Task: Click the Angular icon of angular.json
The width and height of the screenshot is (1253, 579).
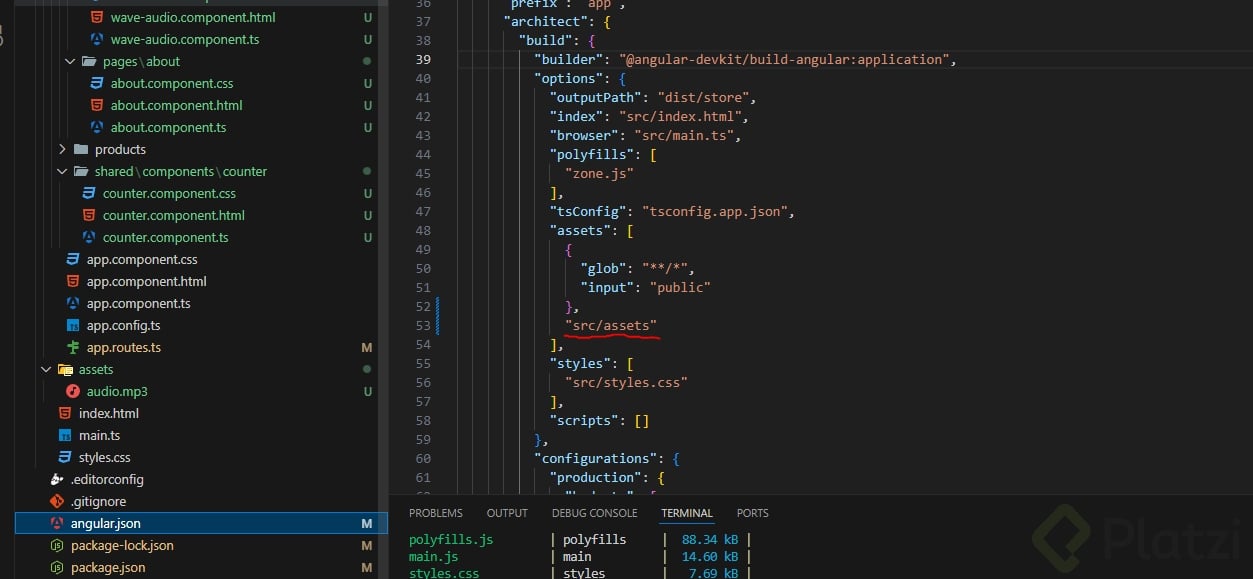Action: pyautogui.click(x=56, y=523)
